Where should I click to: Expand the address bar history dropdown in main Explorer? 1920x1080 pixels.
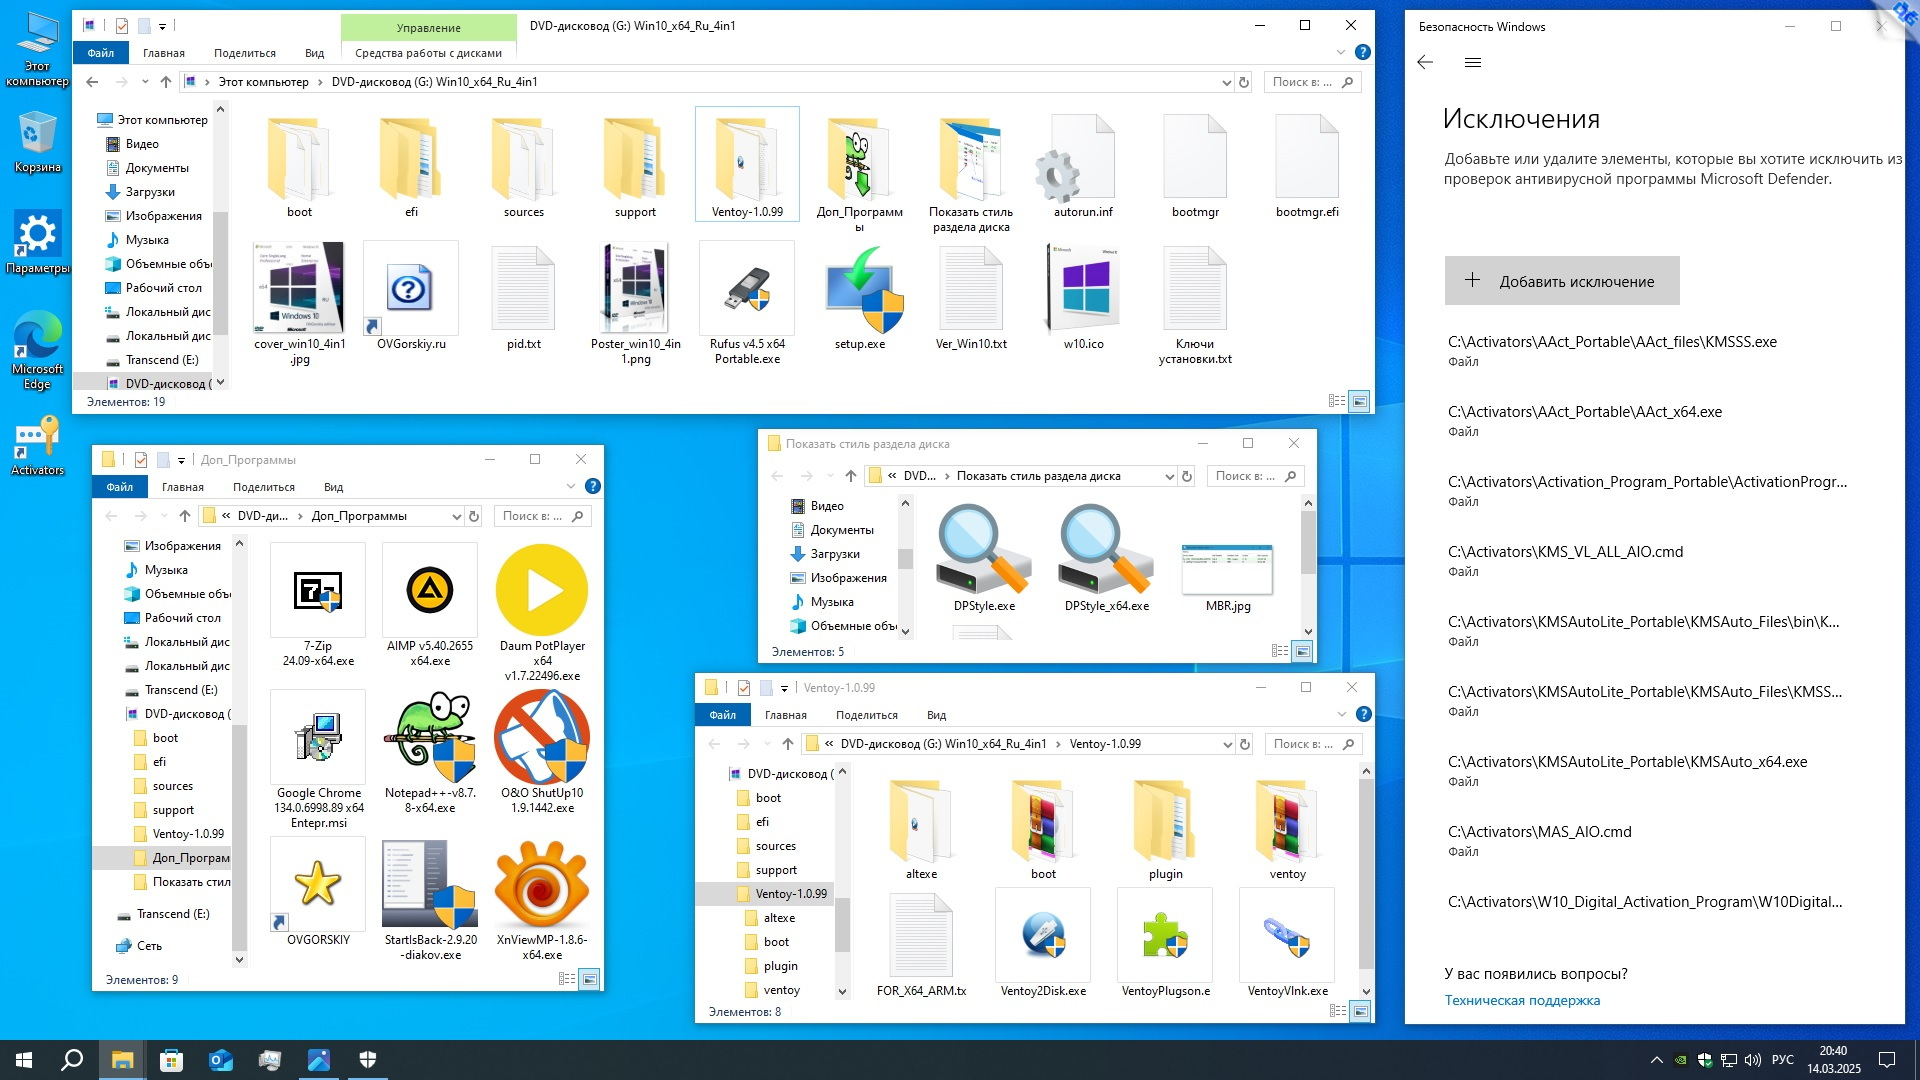click(x=1226, y=82)
